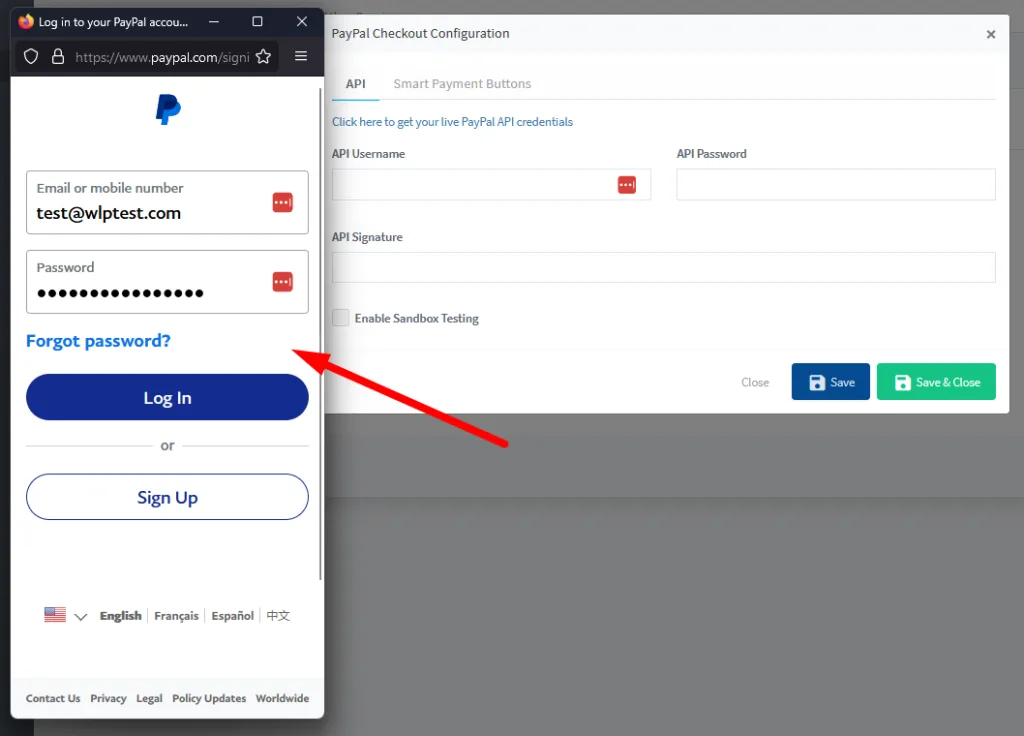Minimize the PayPal login window
Viewport: 1024px width, 736px height.
tap(214, 22)
